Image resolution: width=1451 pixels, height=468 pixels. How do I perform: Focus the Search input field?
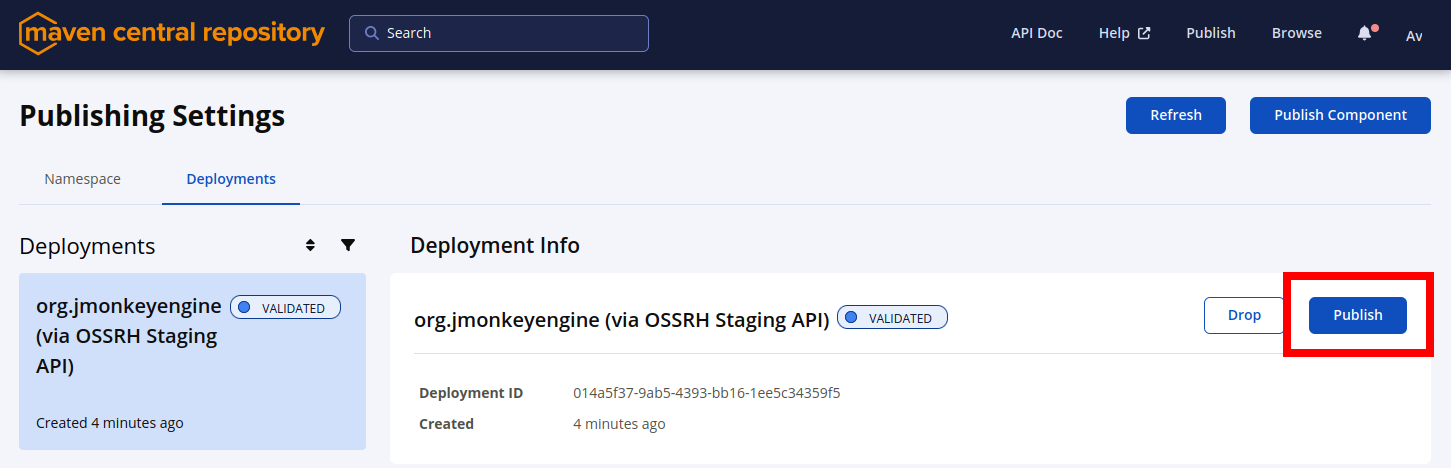point(510,33)
